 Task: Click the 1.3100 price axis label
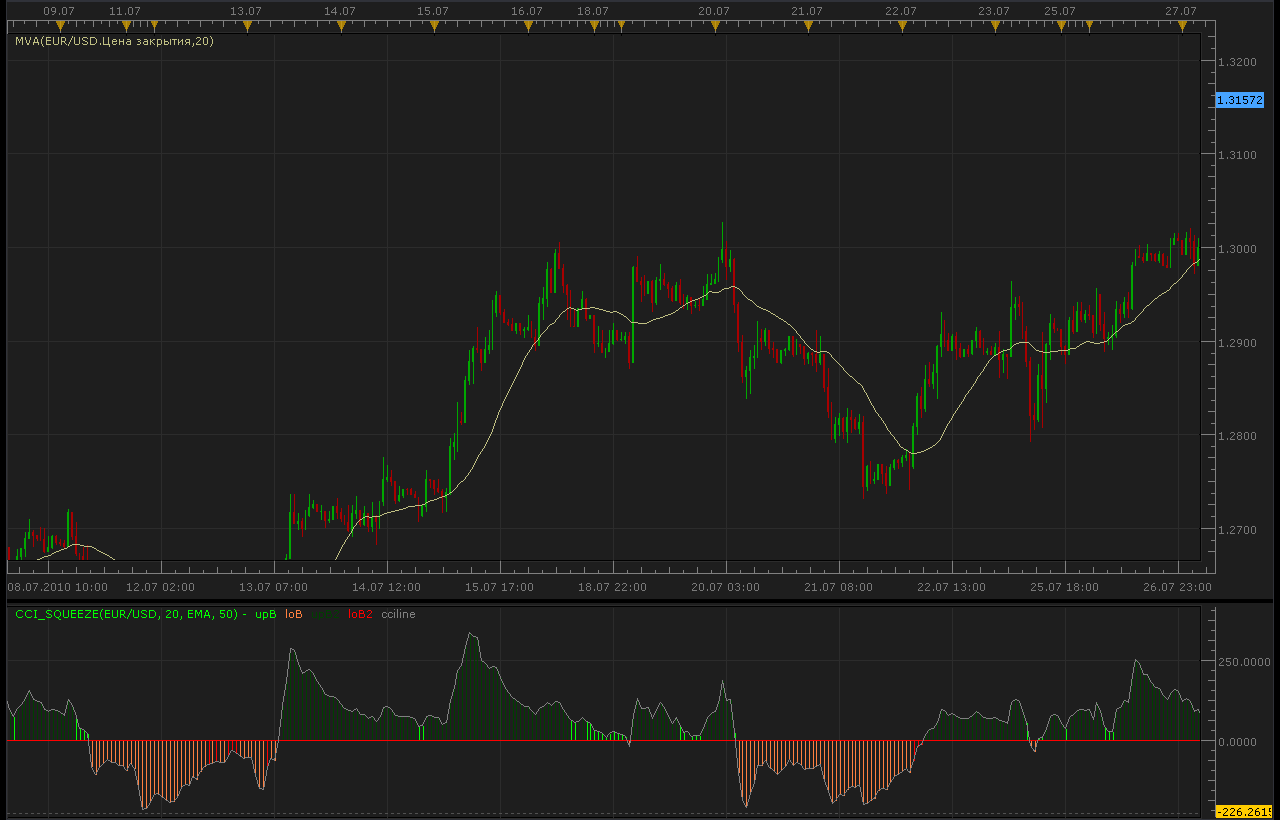(x=1237, y=155)
